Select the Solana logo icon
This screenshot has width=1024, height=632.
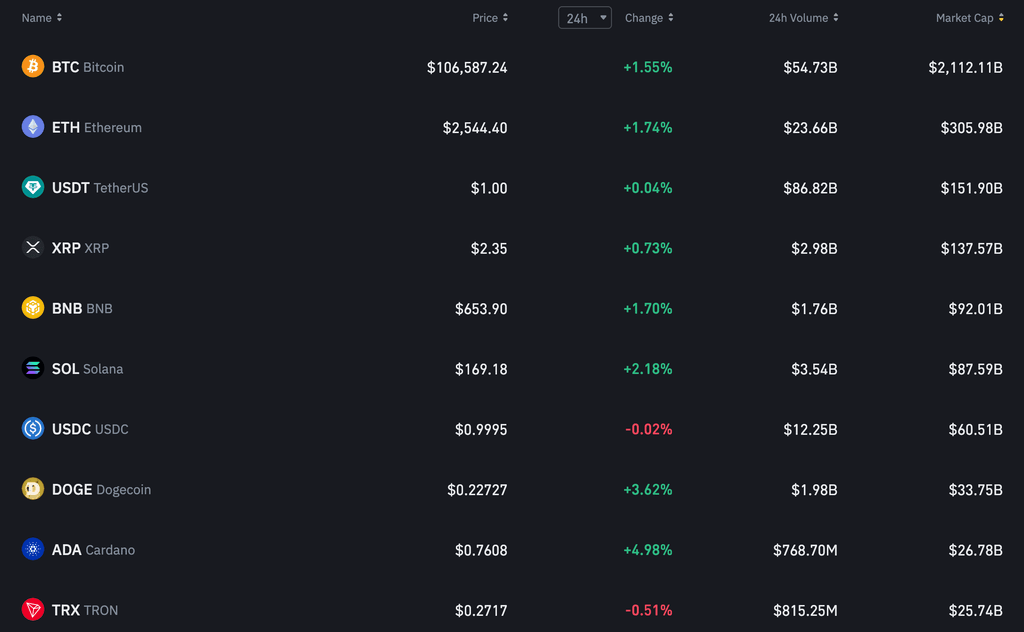(x=32, y=368)
